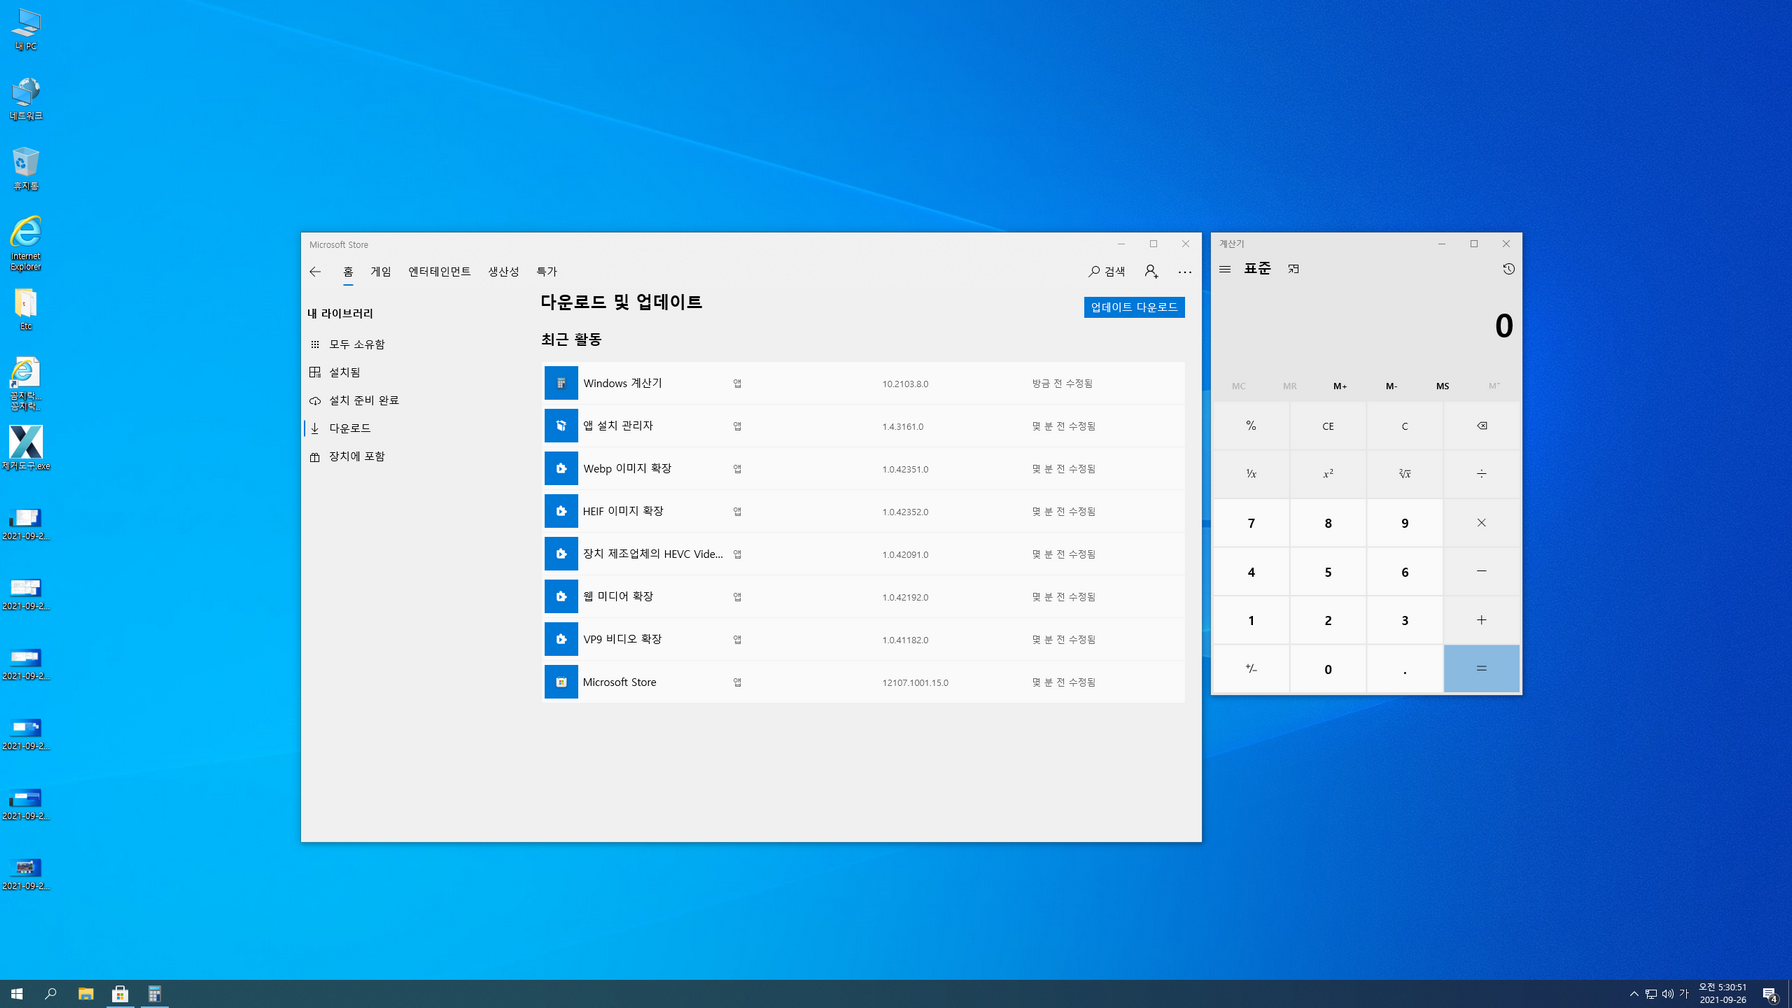Viewport: 1792px width, 1008px height.
Task: Click the Windows 계산기 app icon
Action: coord(561,383)
